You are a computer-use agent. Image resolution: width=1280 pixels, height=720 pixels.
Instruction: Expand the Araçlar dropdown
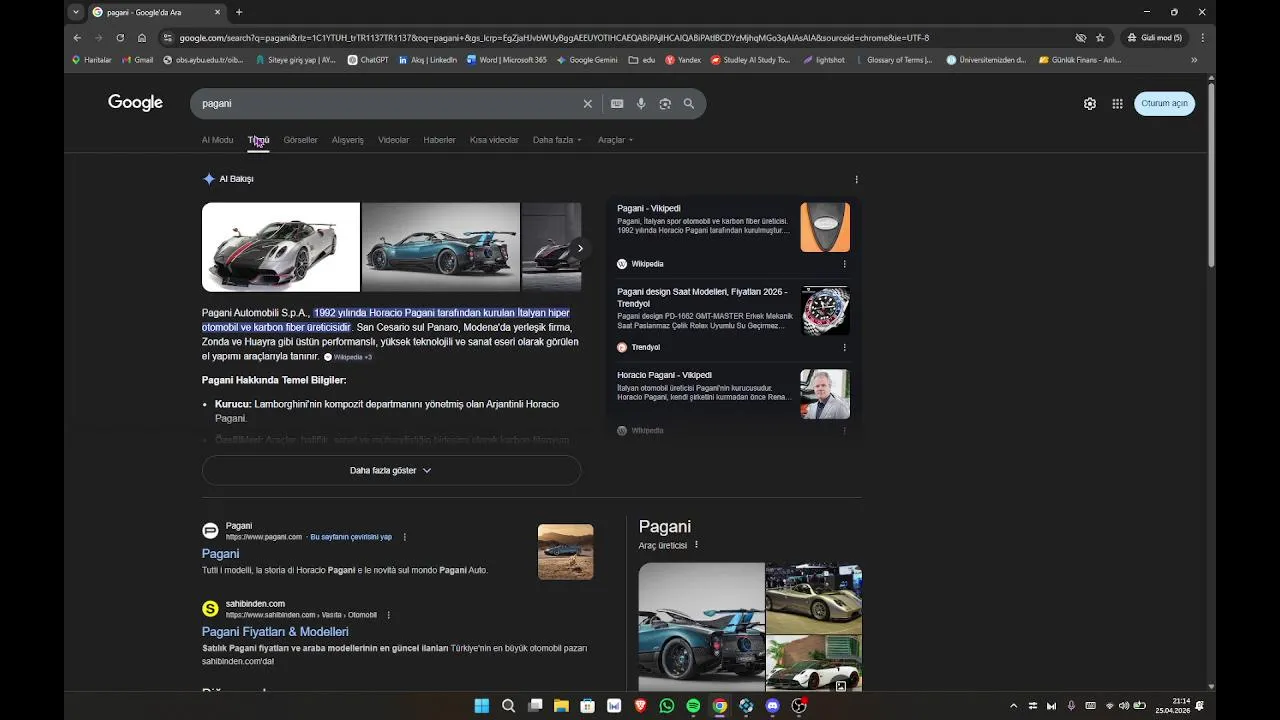[616, 140]
